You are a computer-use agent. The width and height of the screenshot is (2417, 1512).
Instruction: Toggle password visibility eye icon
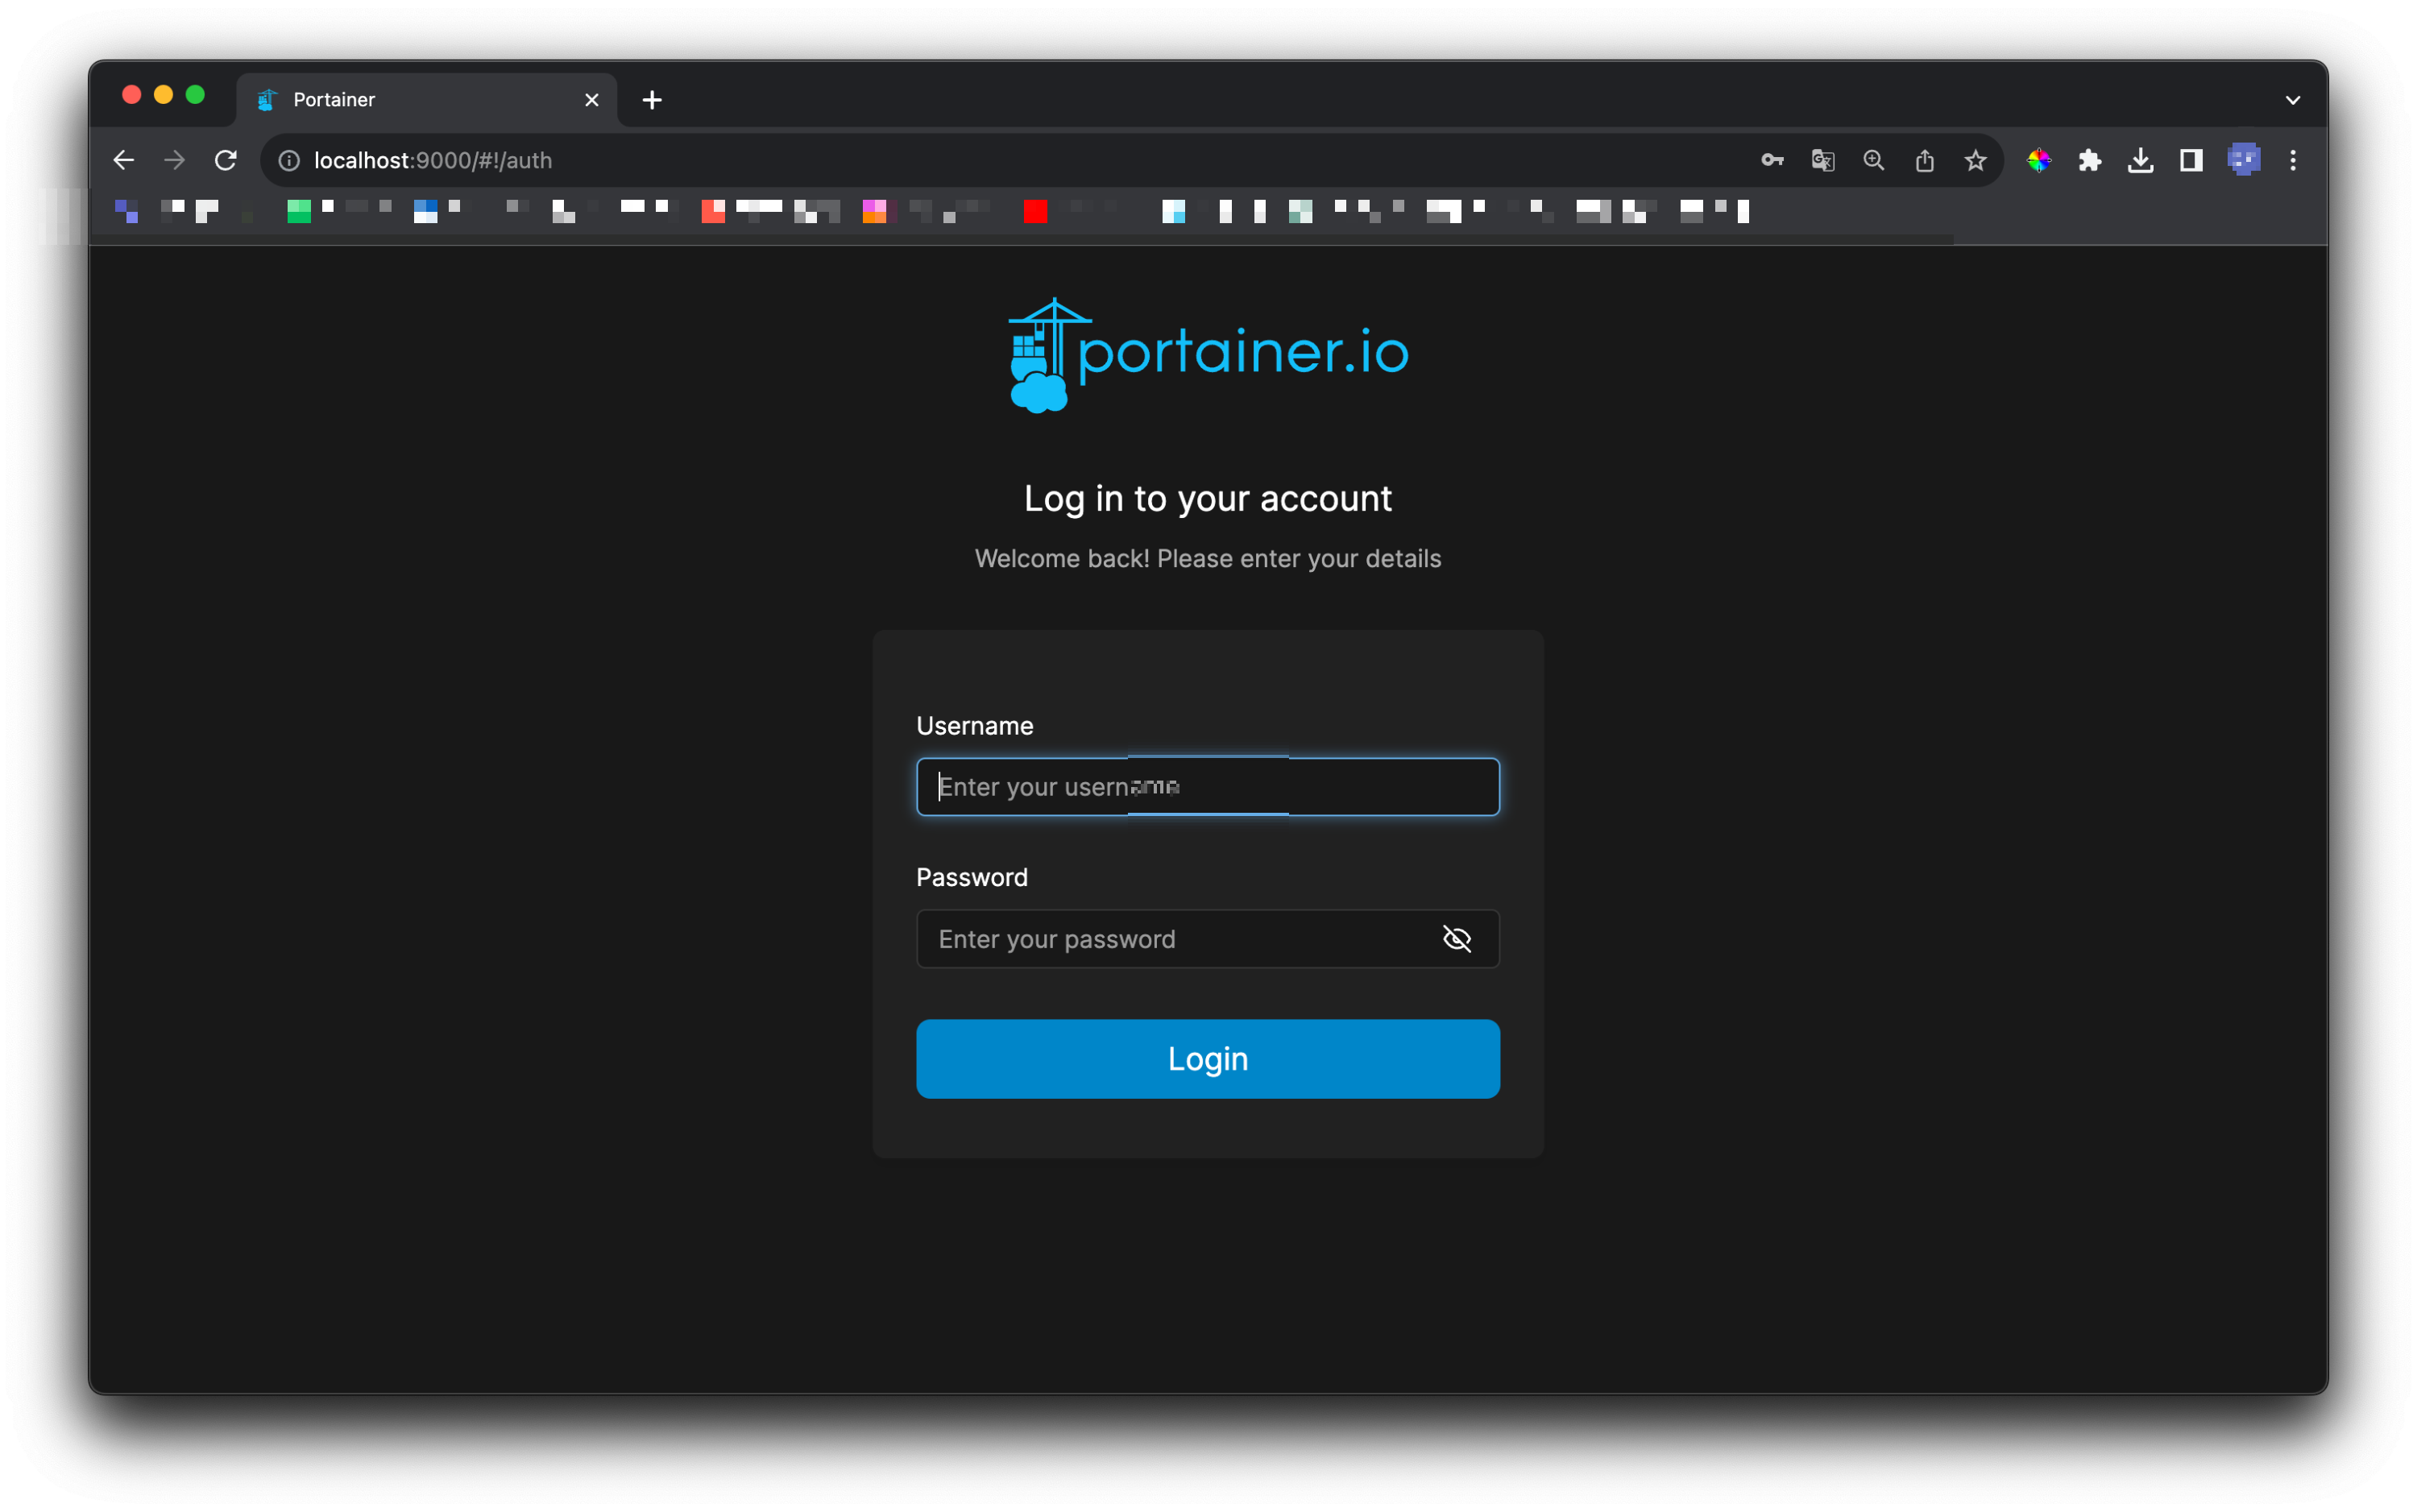point(1456,939)
